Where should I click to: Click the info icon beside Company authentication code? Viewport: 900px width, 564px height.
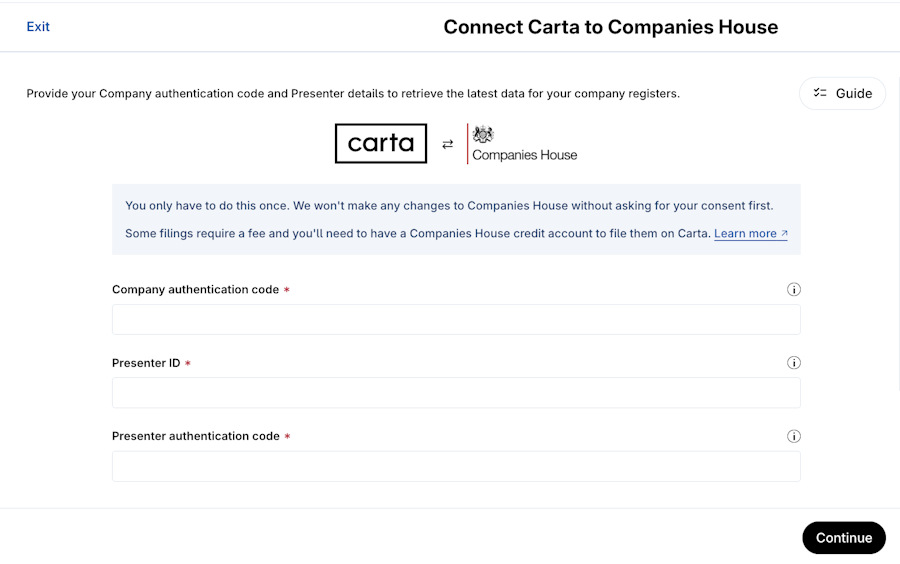click(x=794, y=290)
